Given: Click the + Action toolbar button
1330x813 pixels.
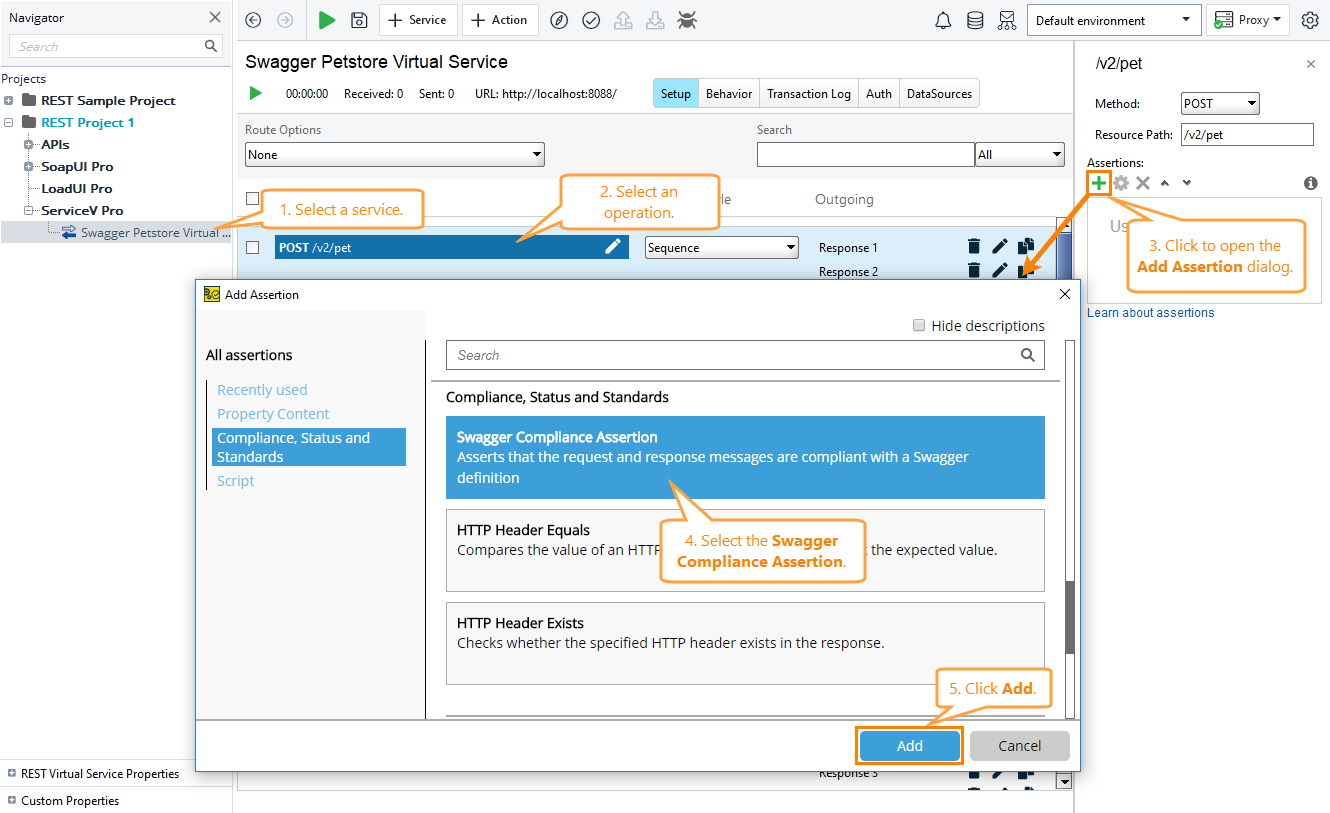Looking at the screenshot, I should (x=500, y=20).
